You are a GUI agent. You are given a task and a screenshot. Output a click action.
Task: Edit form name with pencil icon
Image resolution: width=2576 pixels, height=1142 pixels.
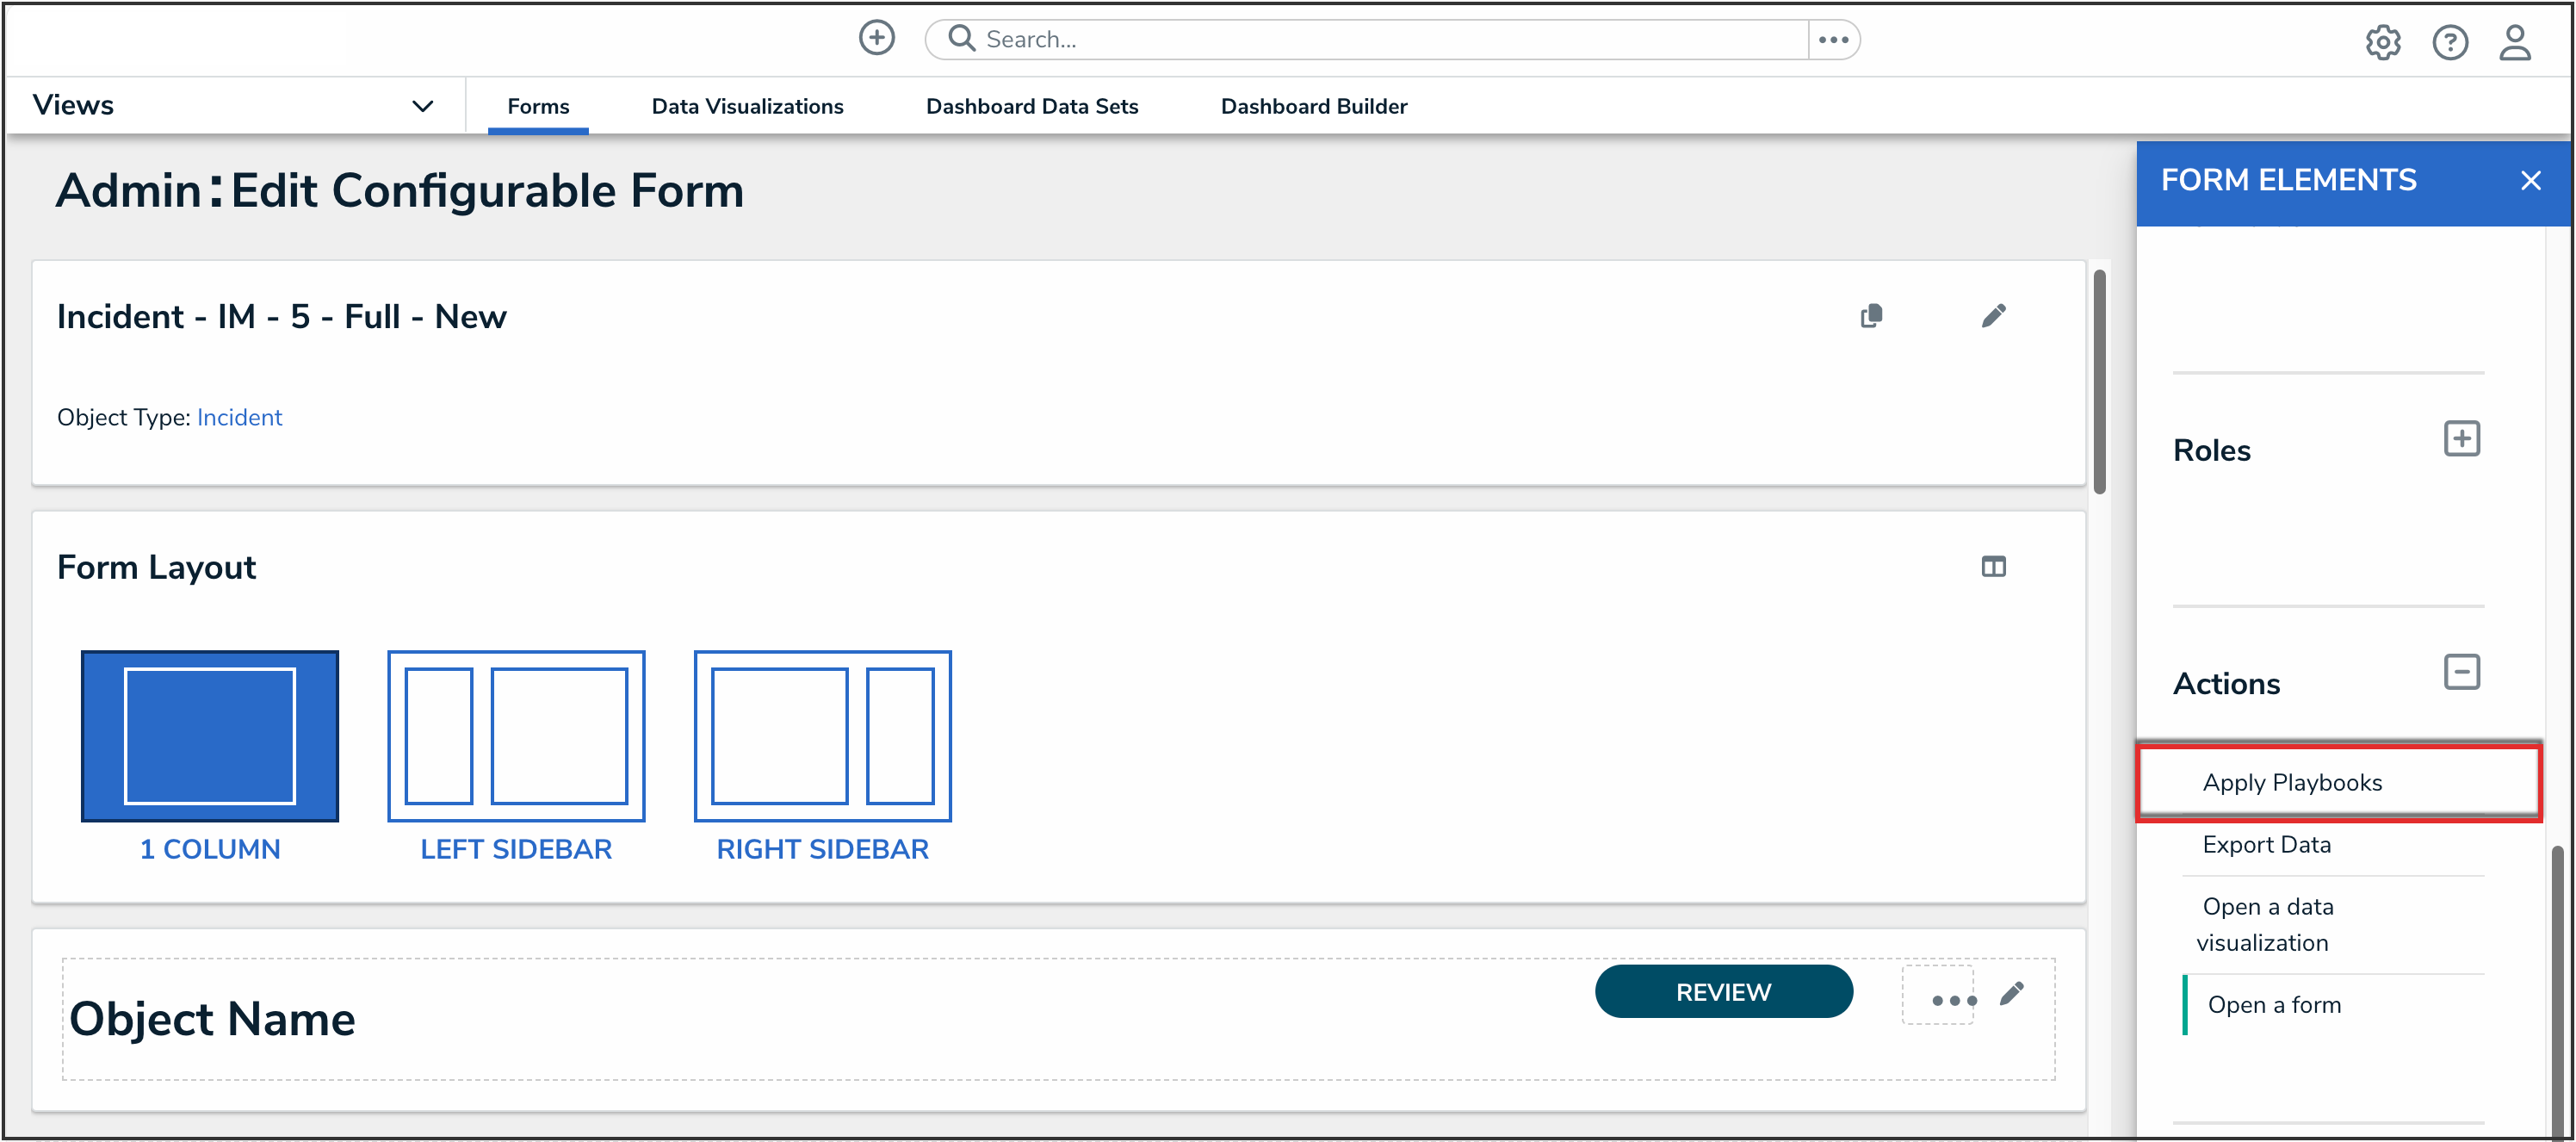[x=1993, y=316]
